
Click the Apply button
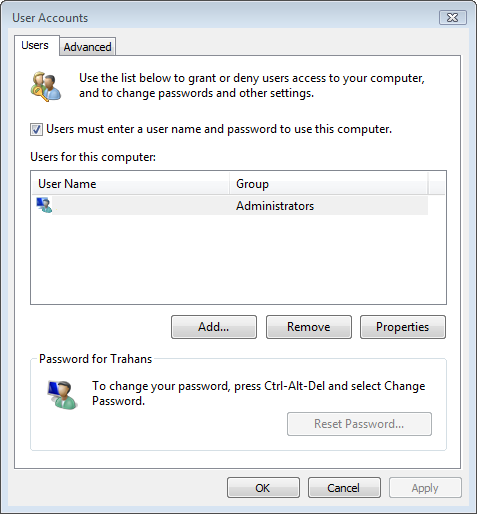(425, 488)
